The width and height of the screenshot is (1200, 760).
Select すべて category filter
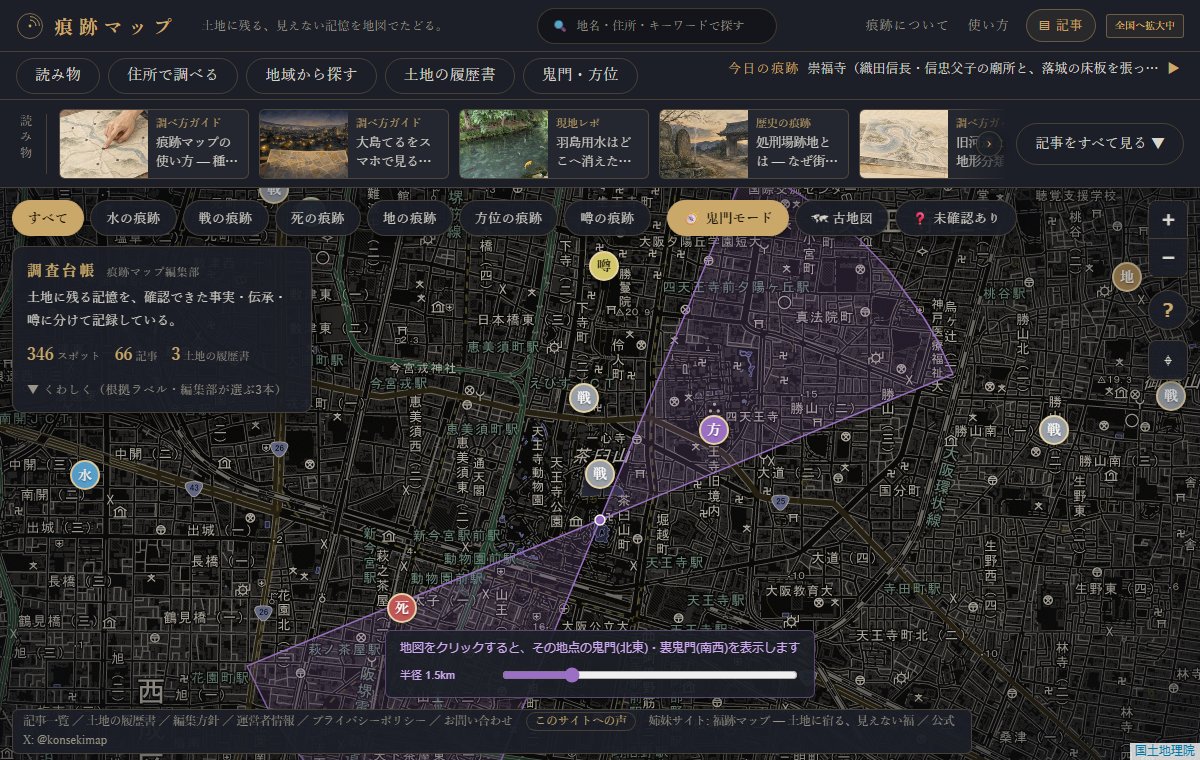pyautogui.click(x=48, y=217)
